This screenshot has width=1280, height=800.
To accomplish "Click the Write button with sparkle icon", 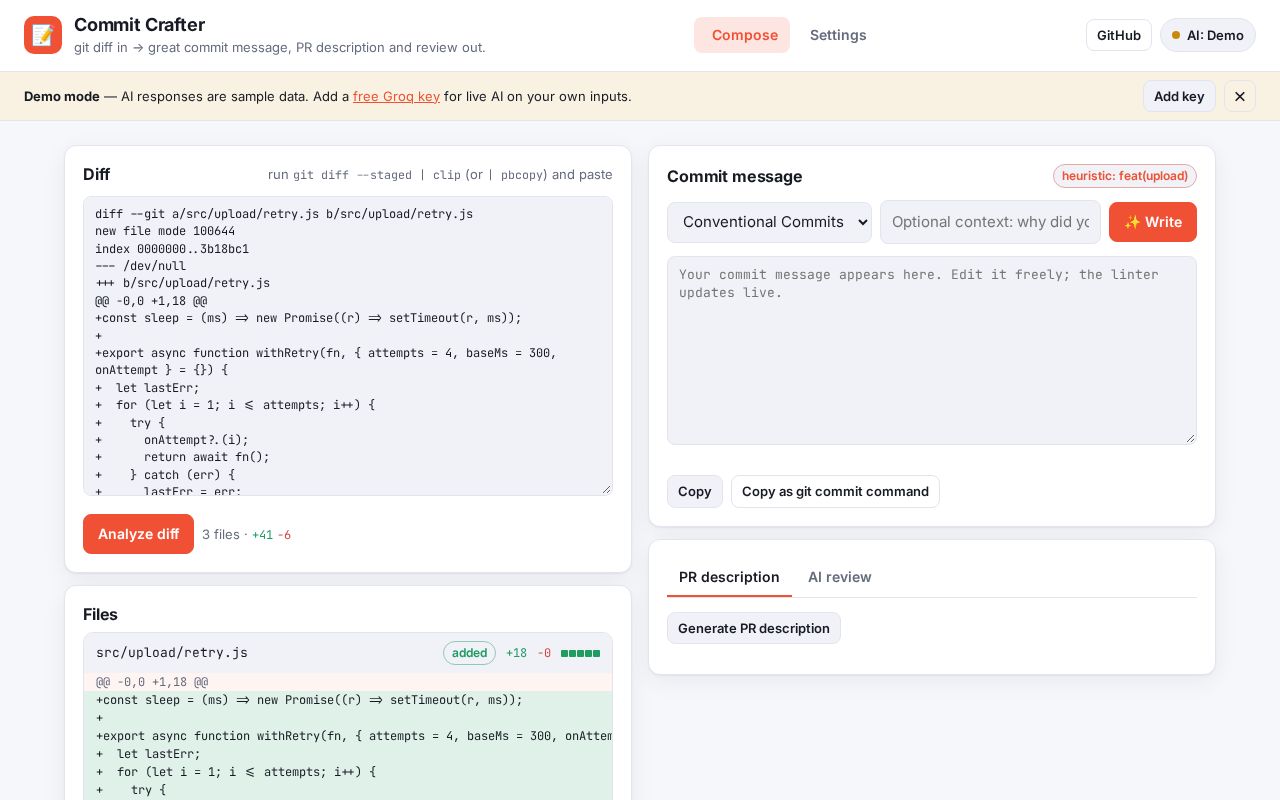I will pos(1153,222).
